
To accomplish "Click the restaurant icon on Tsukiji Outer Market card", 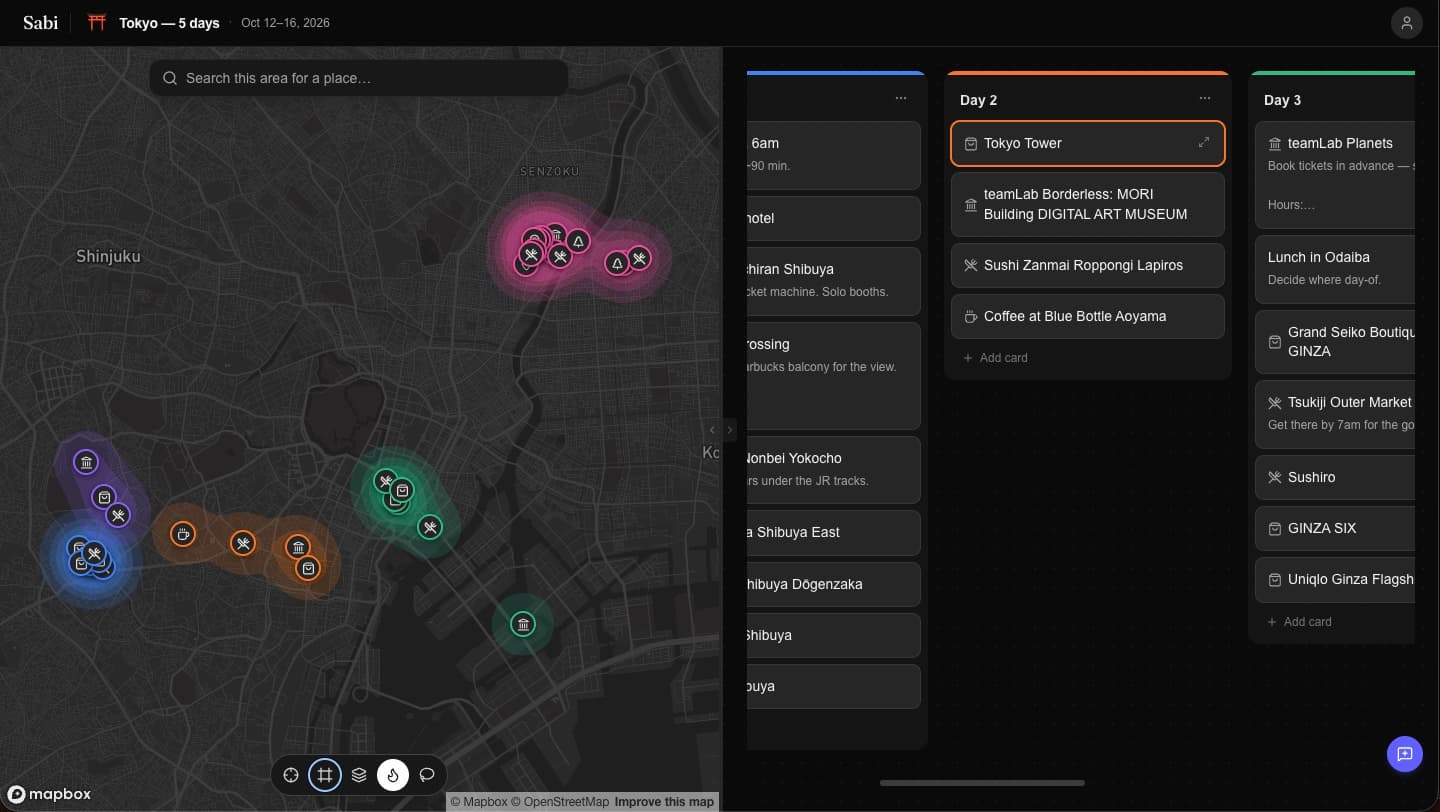I will tap(1274, 403).
